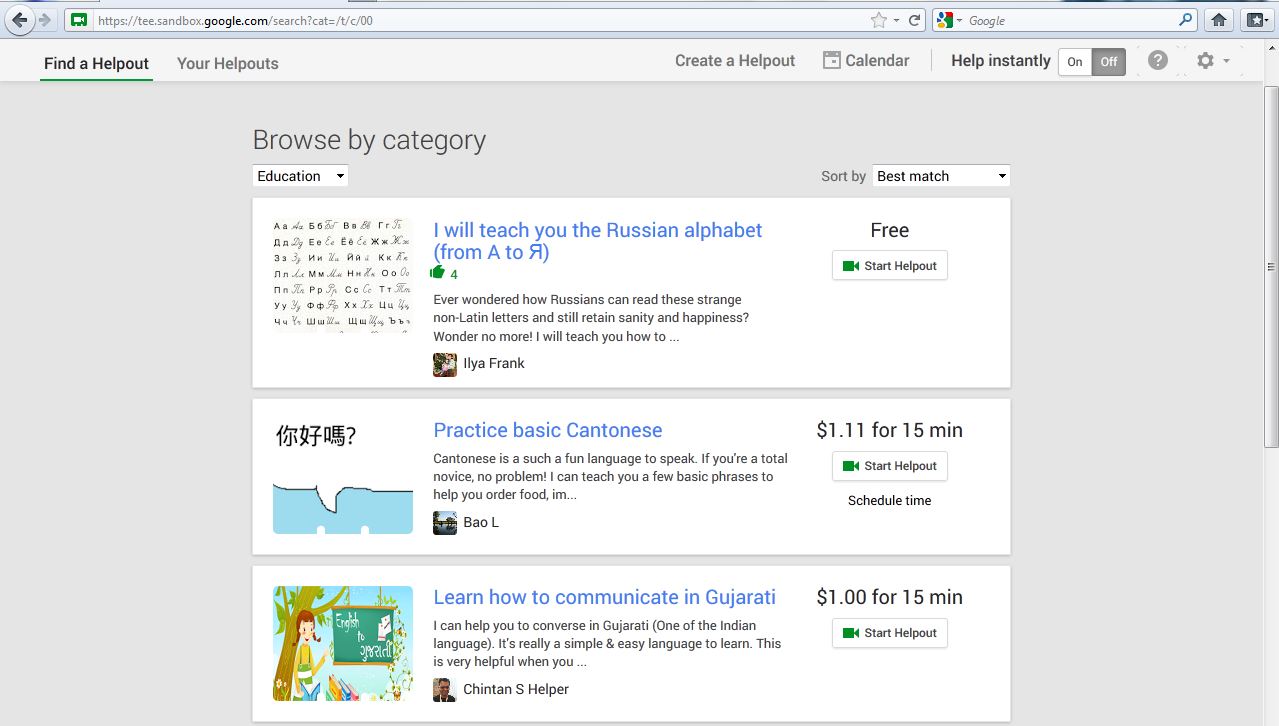Reload the page with the refresh icon

point(914,20)
